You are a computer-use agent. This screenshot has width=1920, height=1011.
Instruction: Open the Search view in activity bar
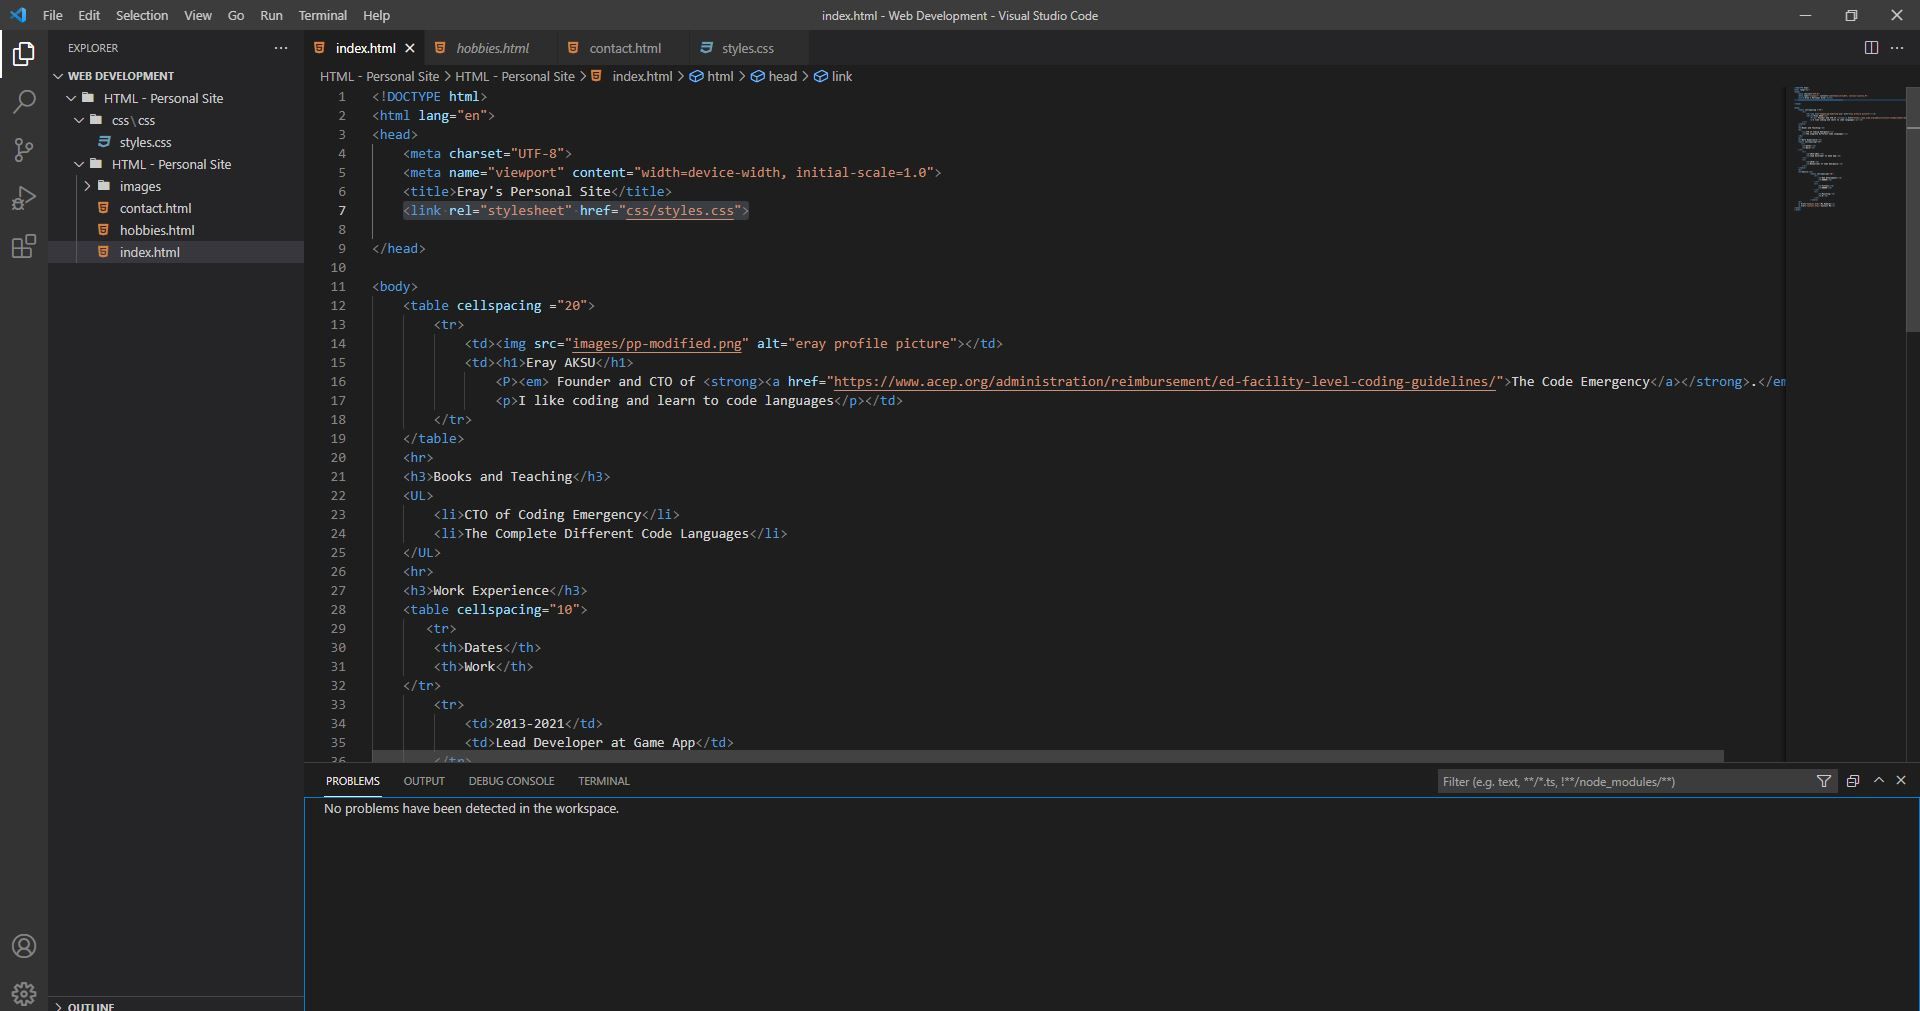[24, 102]
